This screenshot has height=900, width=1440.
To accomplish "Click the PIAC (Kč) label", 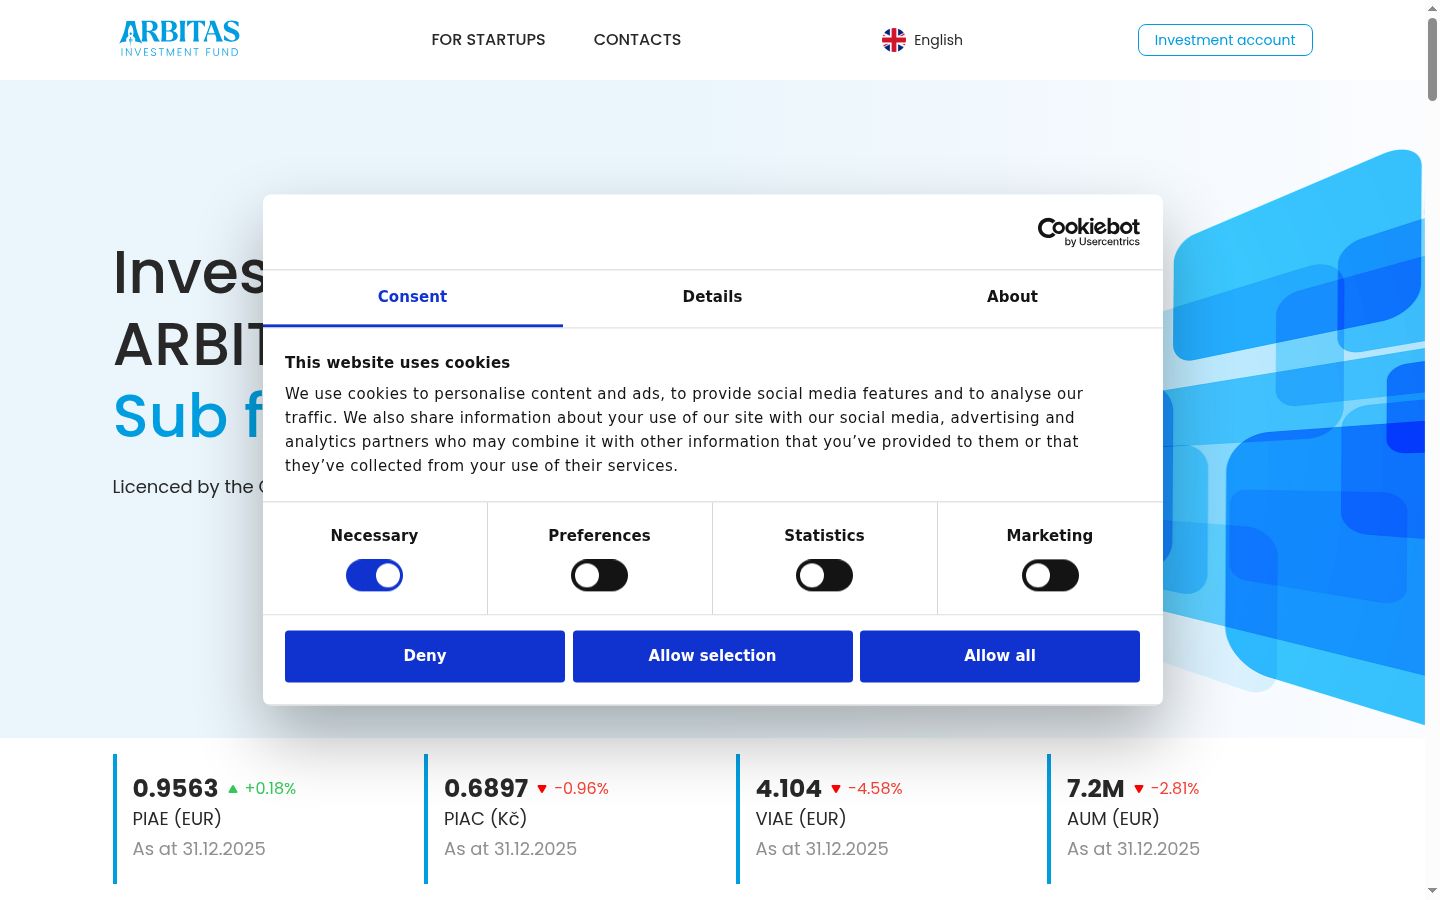I will 485,819.
